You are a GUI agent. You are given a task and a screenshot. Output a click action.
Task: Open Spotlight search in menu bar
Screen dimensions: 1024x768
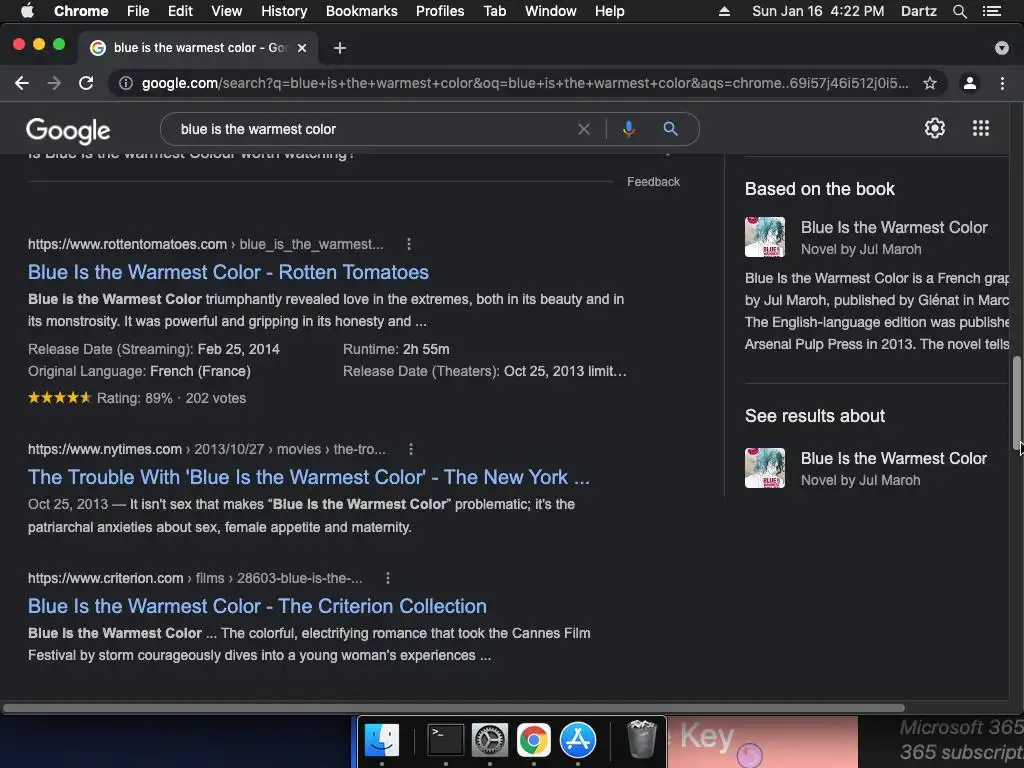click(x=959, y=11)
